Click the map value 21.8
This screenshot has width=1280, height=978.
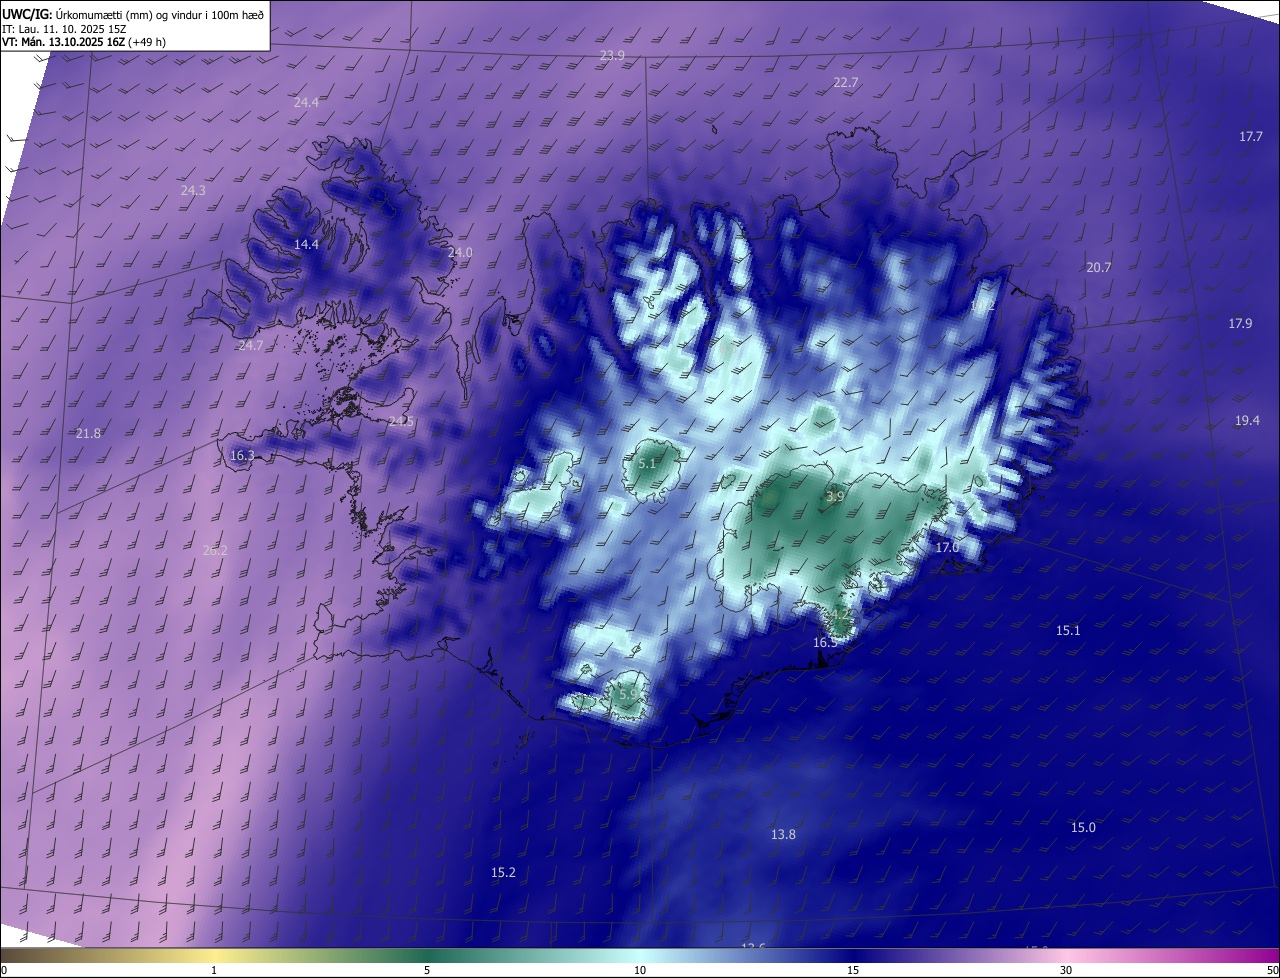(x=88, y=434)
